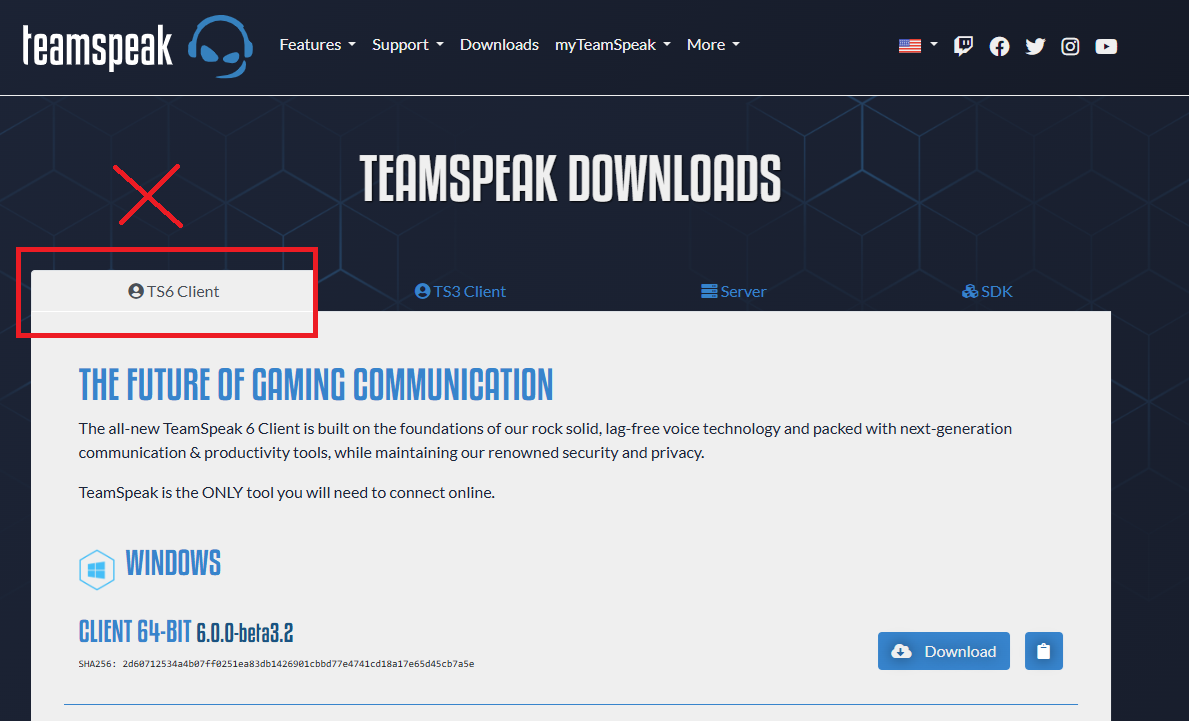
Task: Click the TeamSpeak headset logo
Action: [220, 46]
